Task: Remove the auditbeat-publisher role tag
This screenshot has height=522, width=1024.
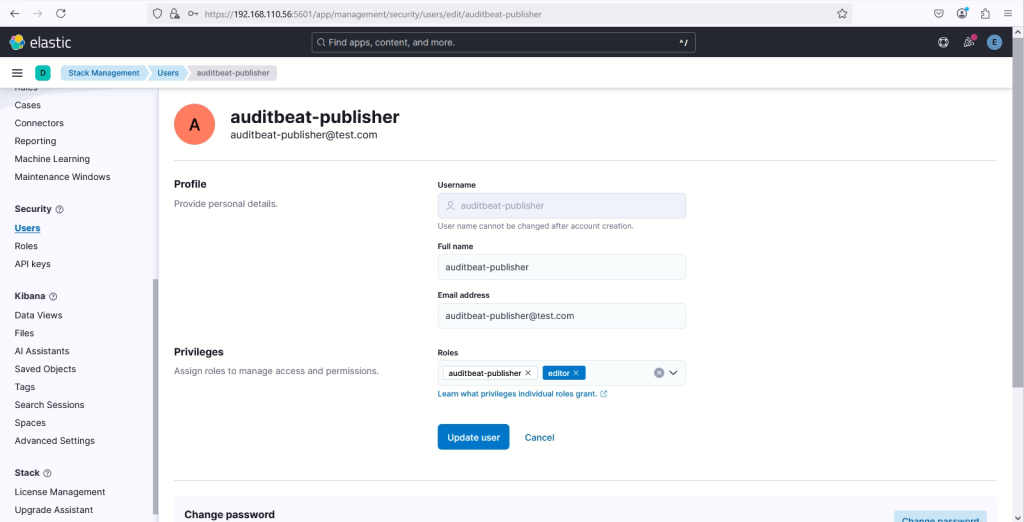Action: [x=528, y=373]
